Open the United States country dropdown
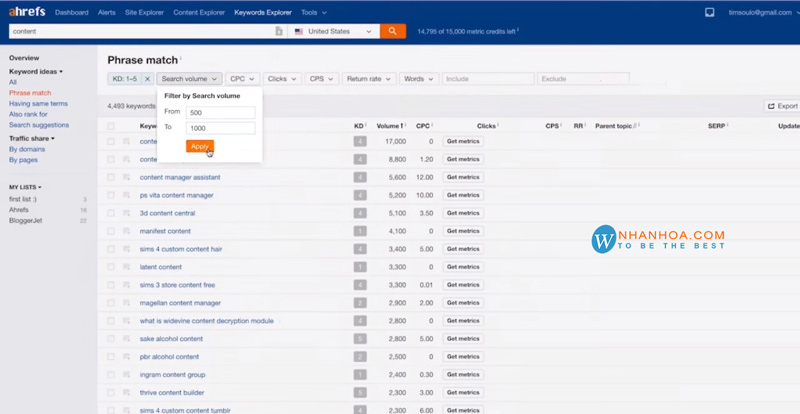Screen dimensions: 800x414 point(334,31)
